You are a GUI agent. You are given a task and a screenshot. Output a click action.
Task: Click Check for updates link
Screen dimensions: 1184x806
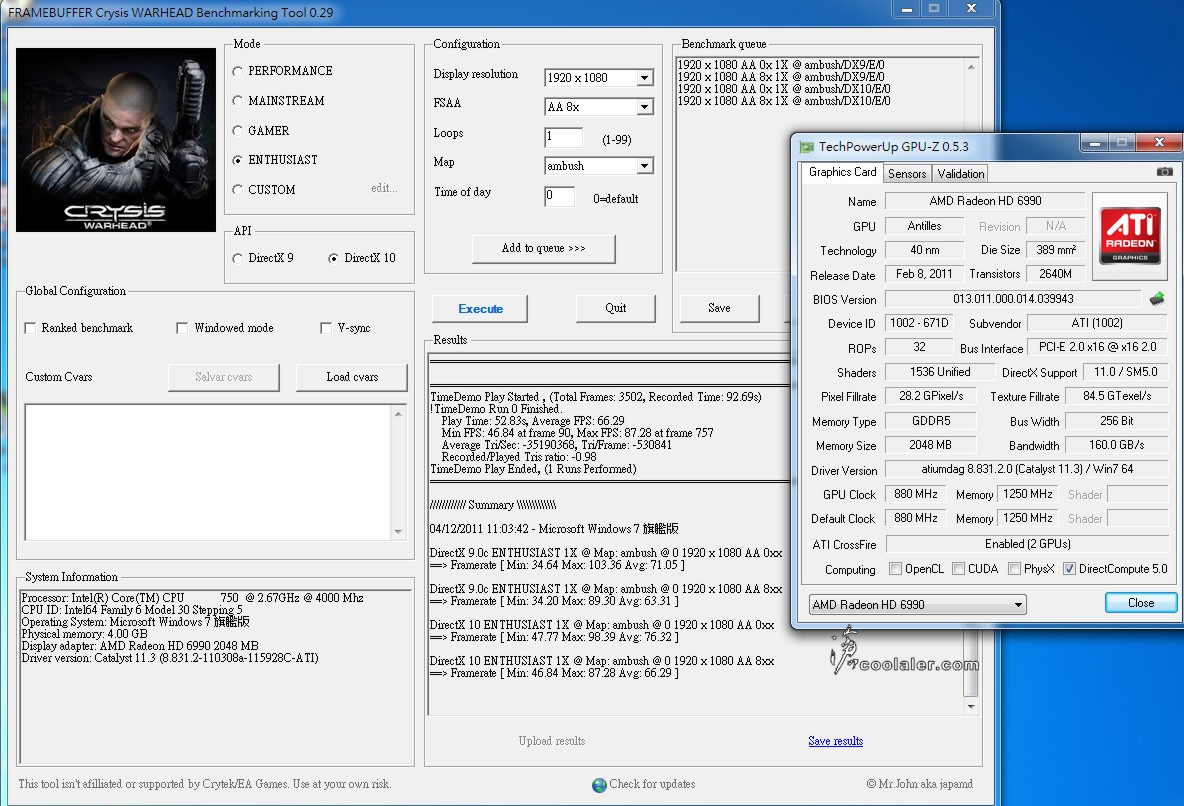point(652,784)
